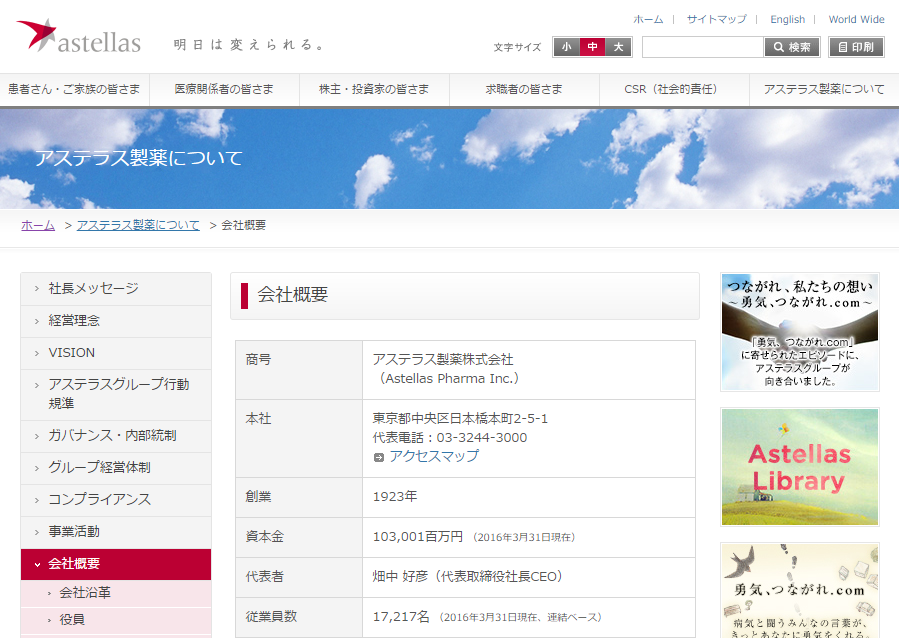
Task: Open CSR（社会的責任） nav tab
Action: [674, 89]
